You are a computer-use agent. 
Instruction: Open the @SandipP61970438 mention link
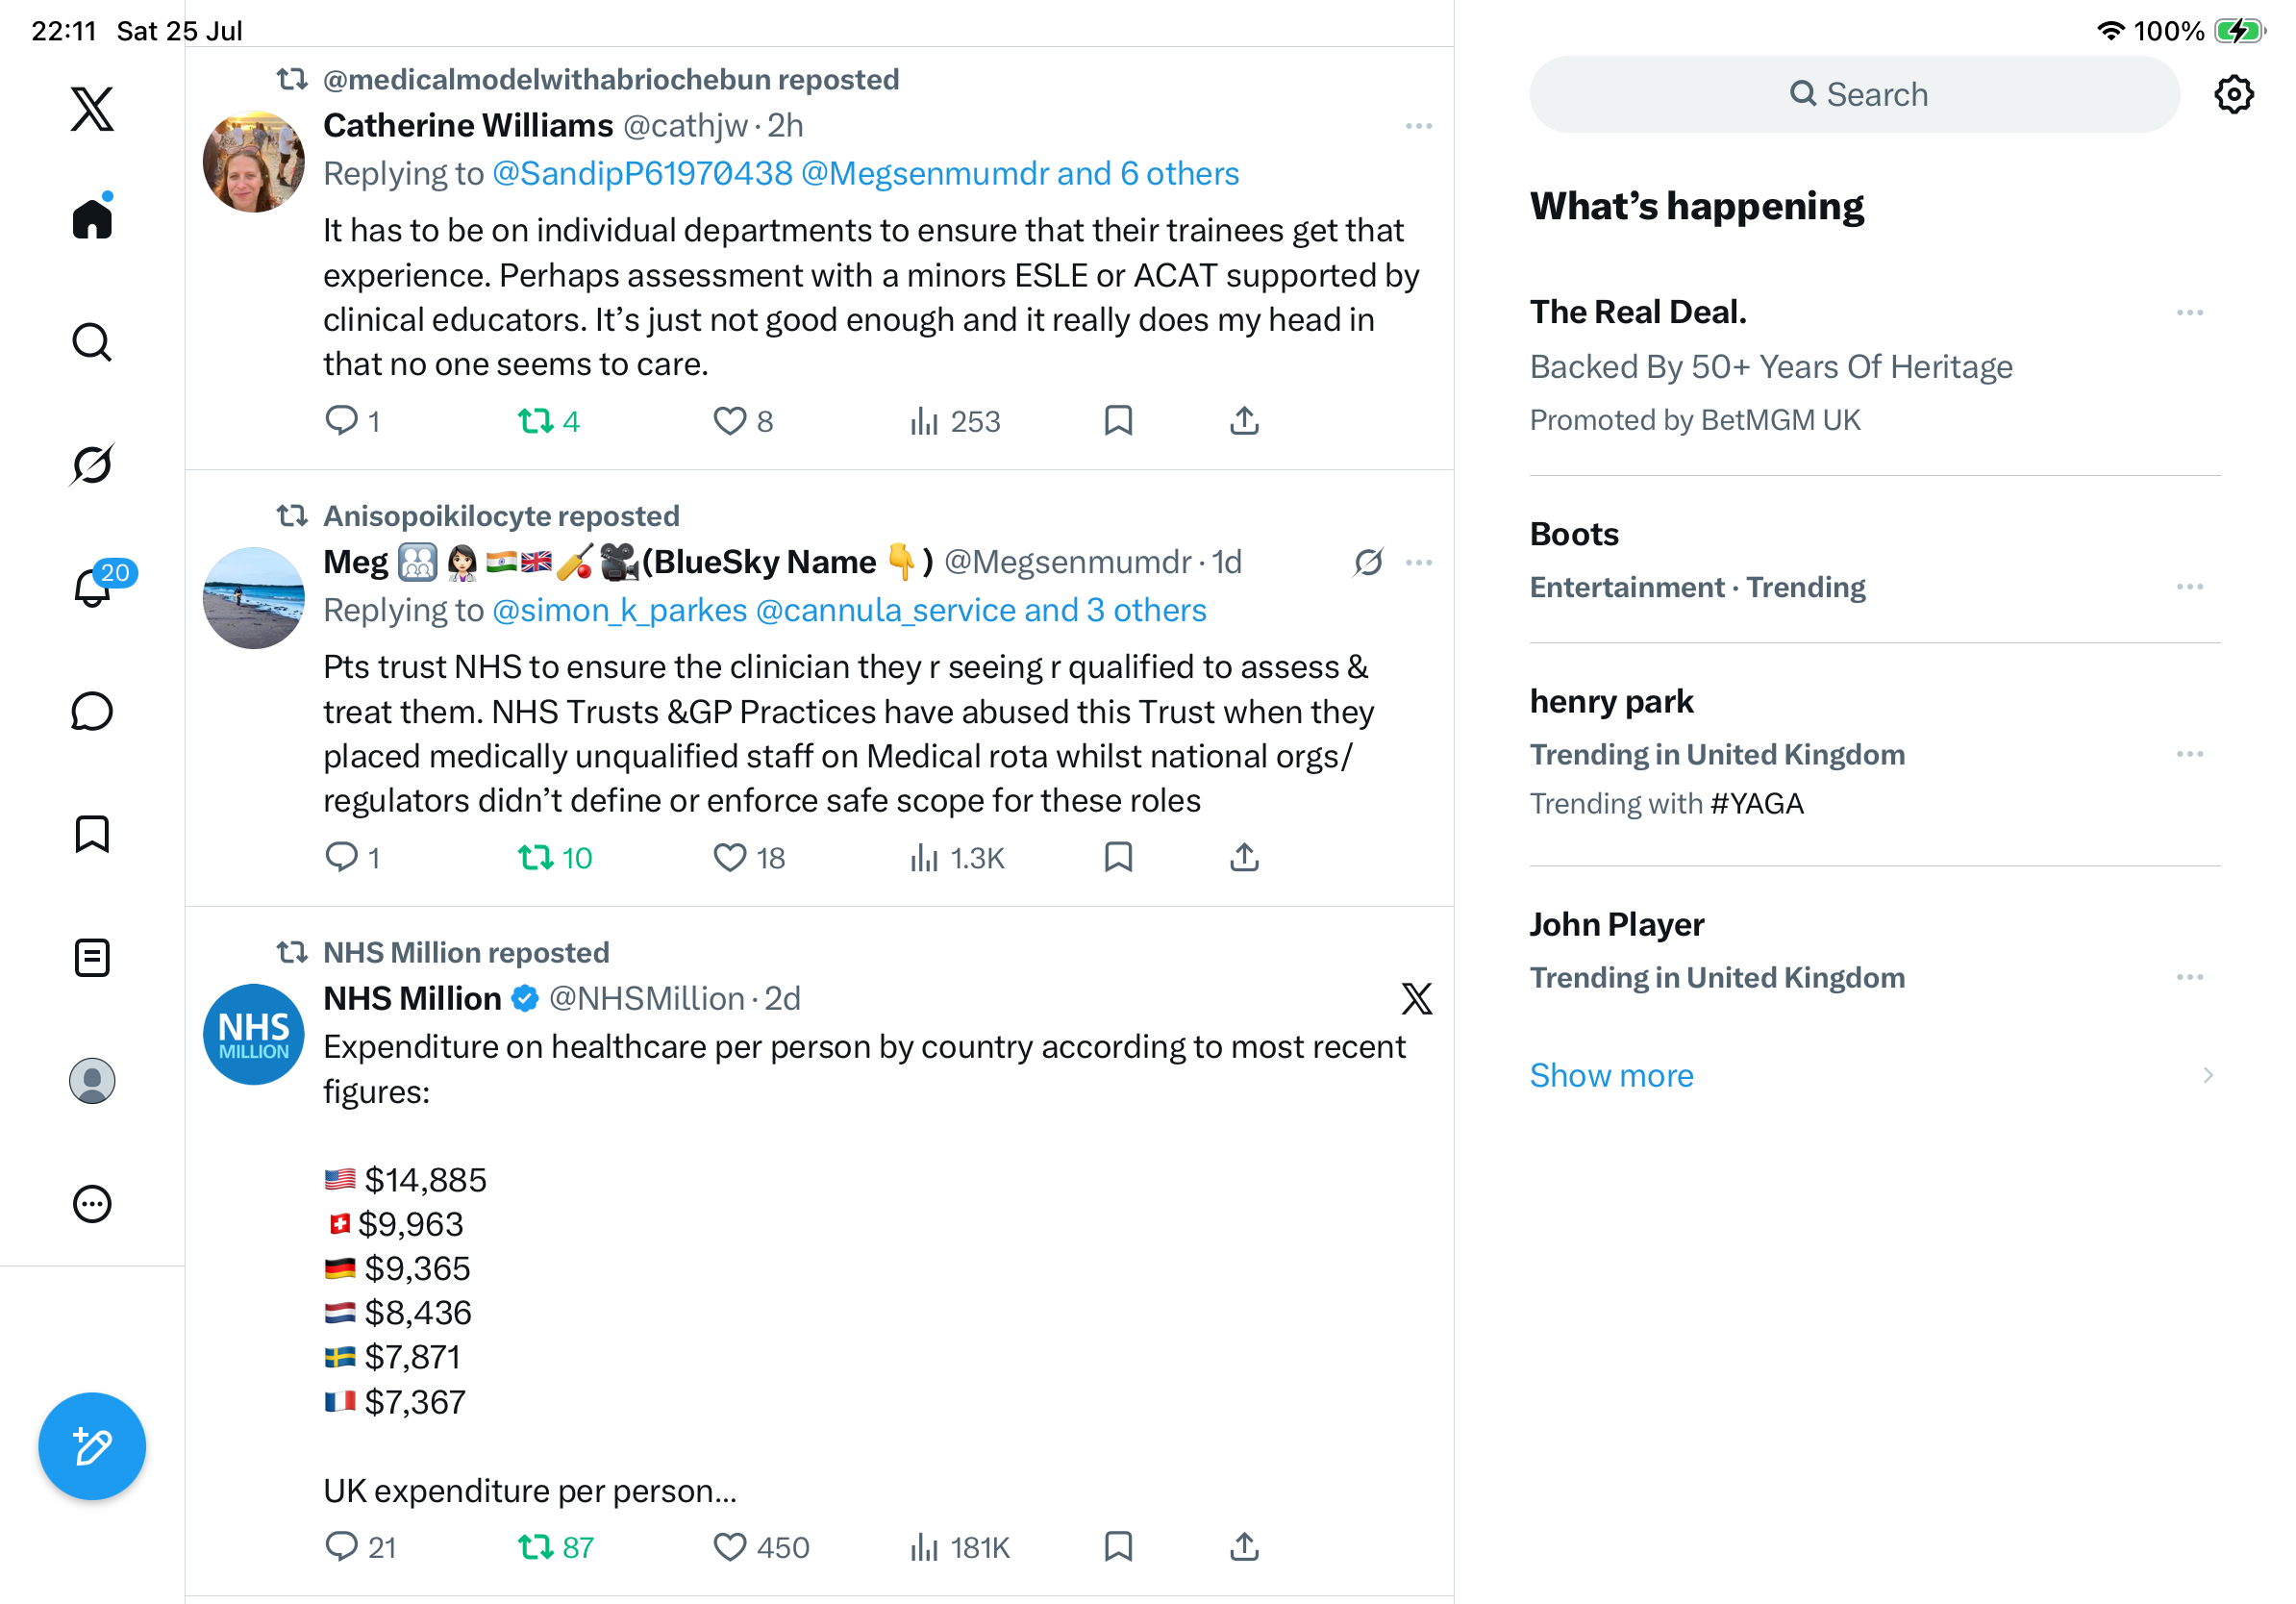[642, 174]
